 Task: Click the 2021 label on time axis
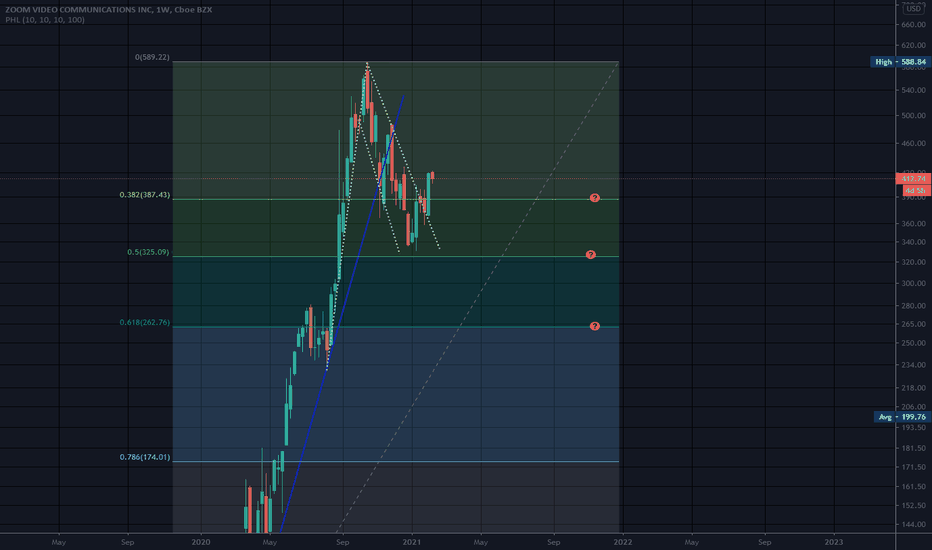[412, 542]
